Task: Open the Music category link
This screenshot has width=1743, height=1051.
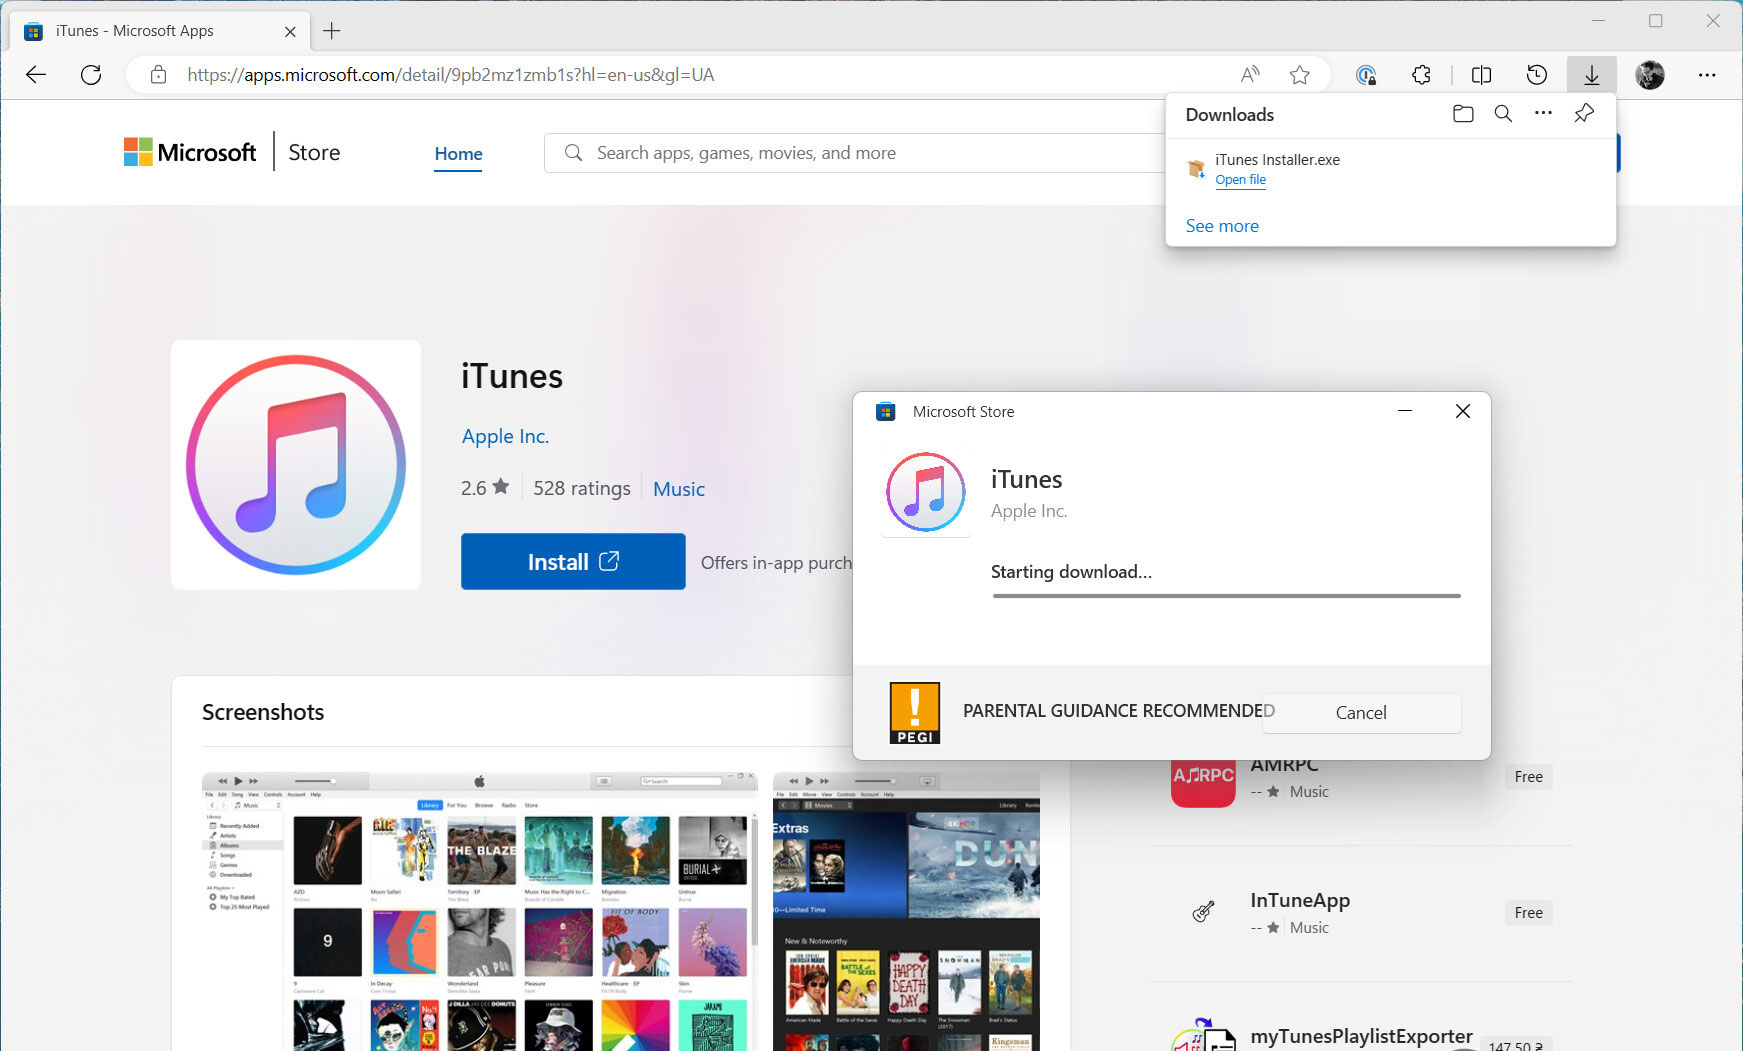Action: click(x=679, y=489)
